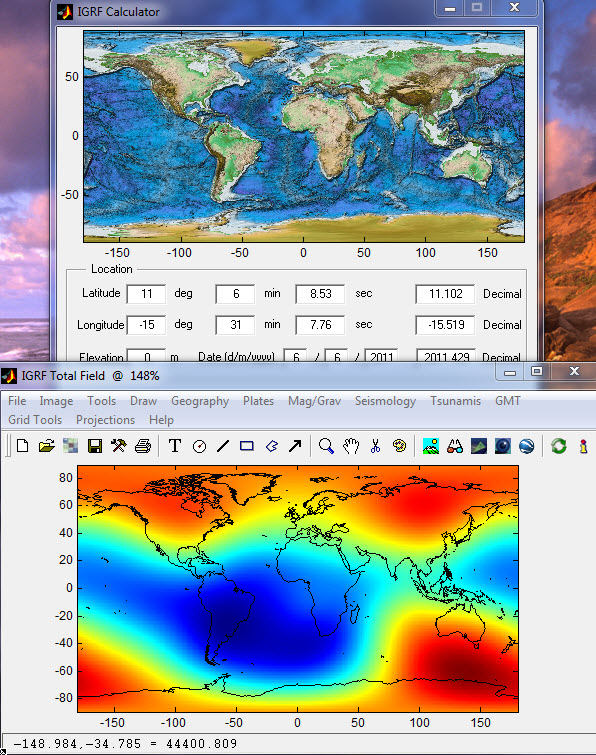Open the Grid Tools menu
This screenshot has height=755, width=596.
[x=35, y=420]
